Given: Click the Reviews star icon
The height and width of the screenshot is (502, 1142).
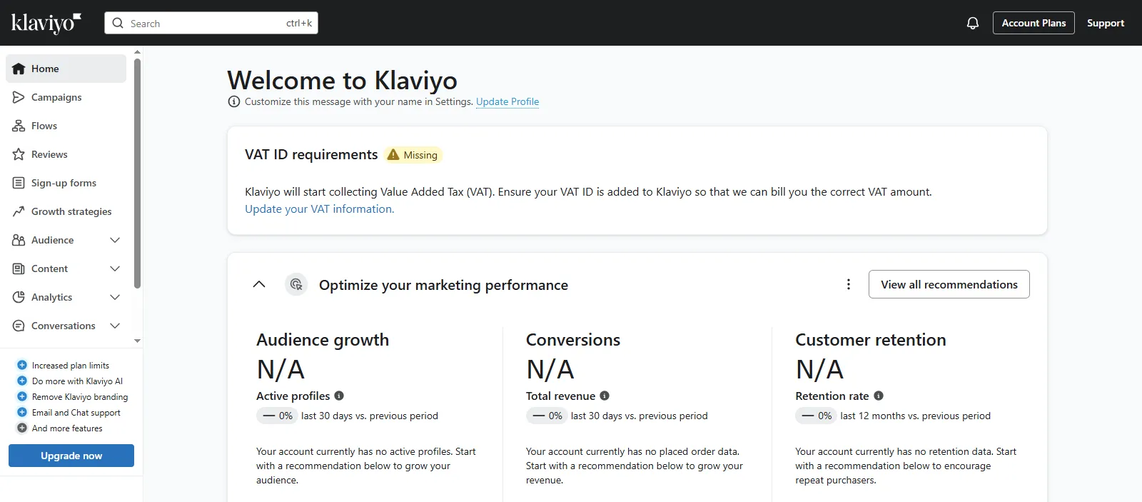Looking at the screenshot, I should (x=19, y=154).
